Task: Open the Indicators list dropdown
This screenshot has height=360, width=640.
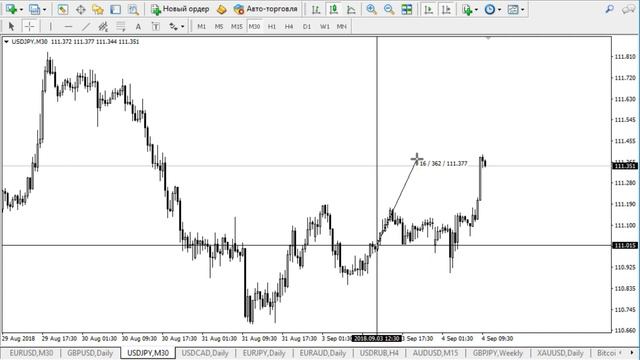Action: click(476, 10)
